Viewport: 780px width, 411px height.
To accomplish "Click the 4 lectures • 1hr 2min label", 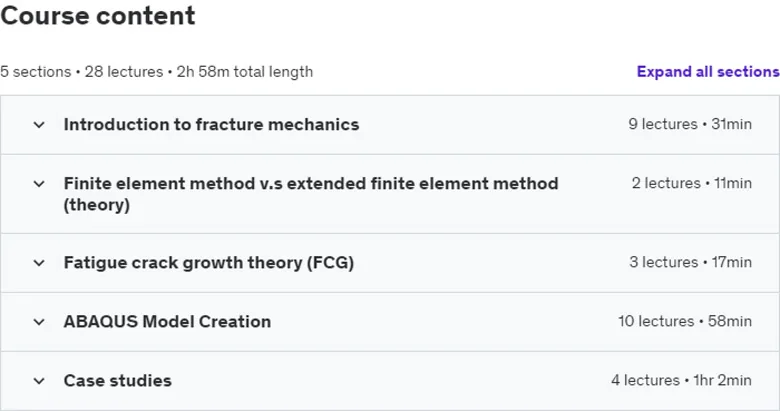I will pos(682,381).
